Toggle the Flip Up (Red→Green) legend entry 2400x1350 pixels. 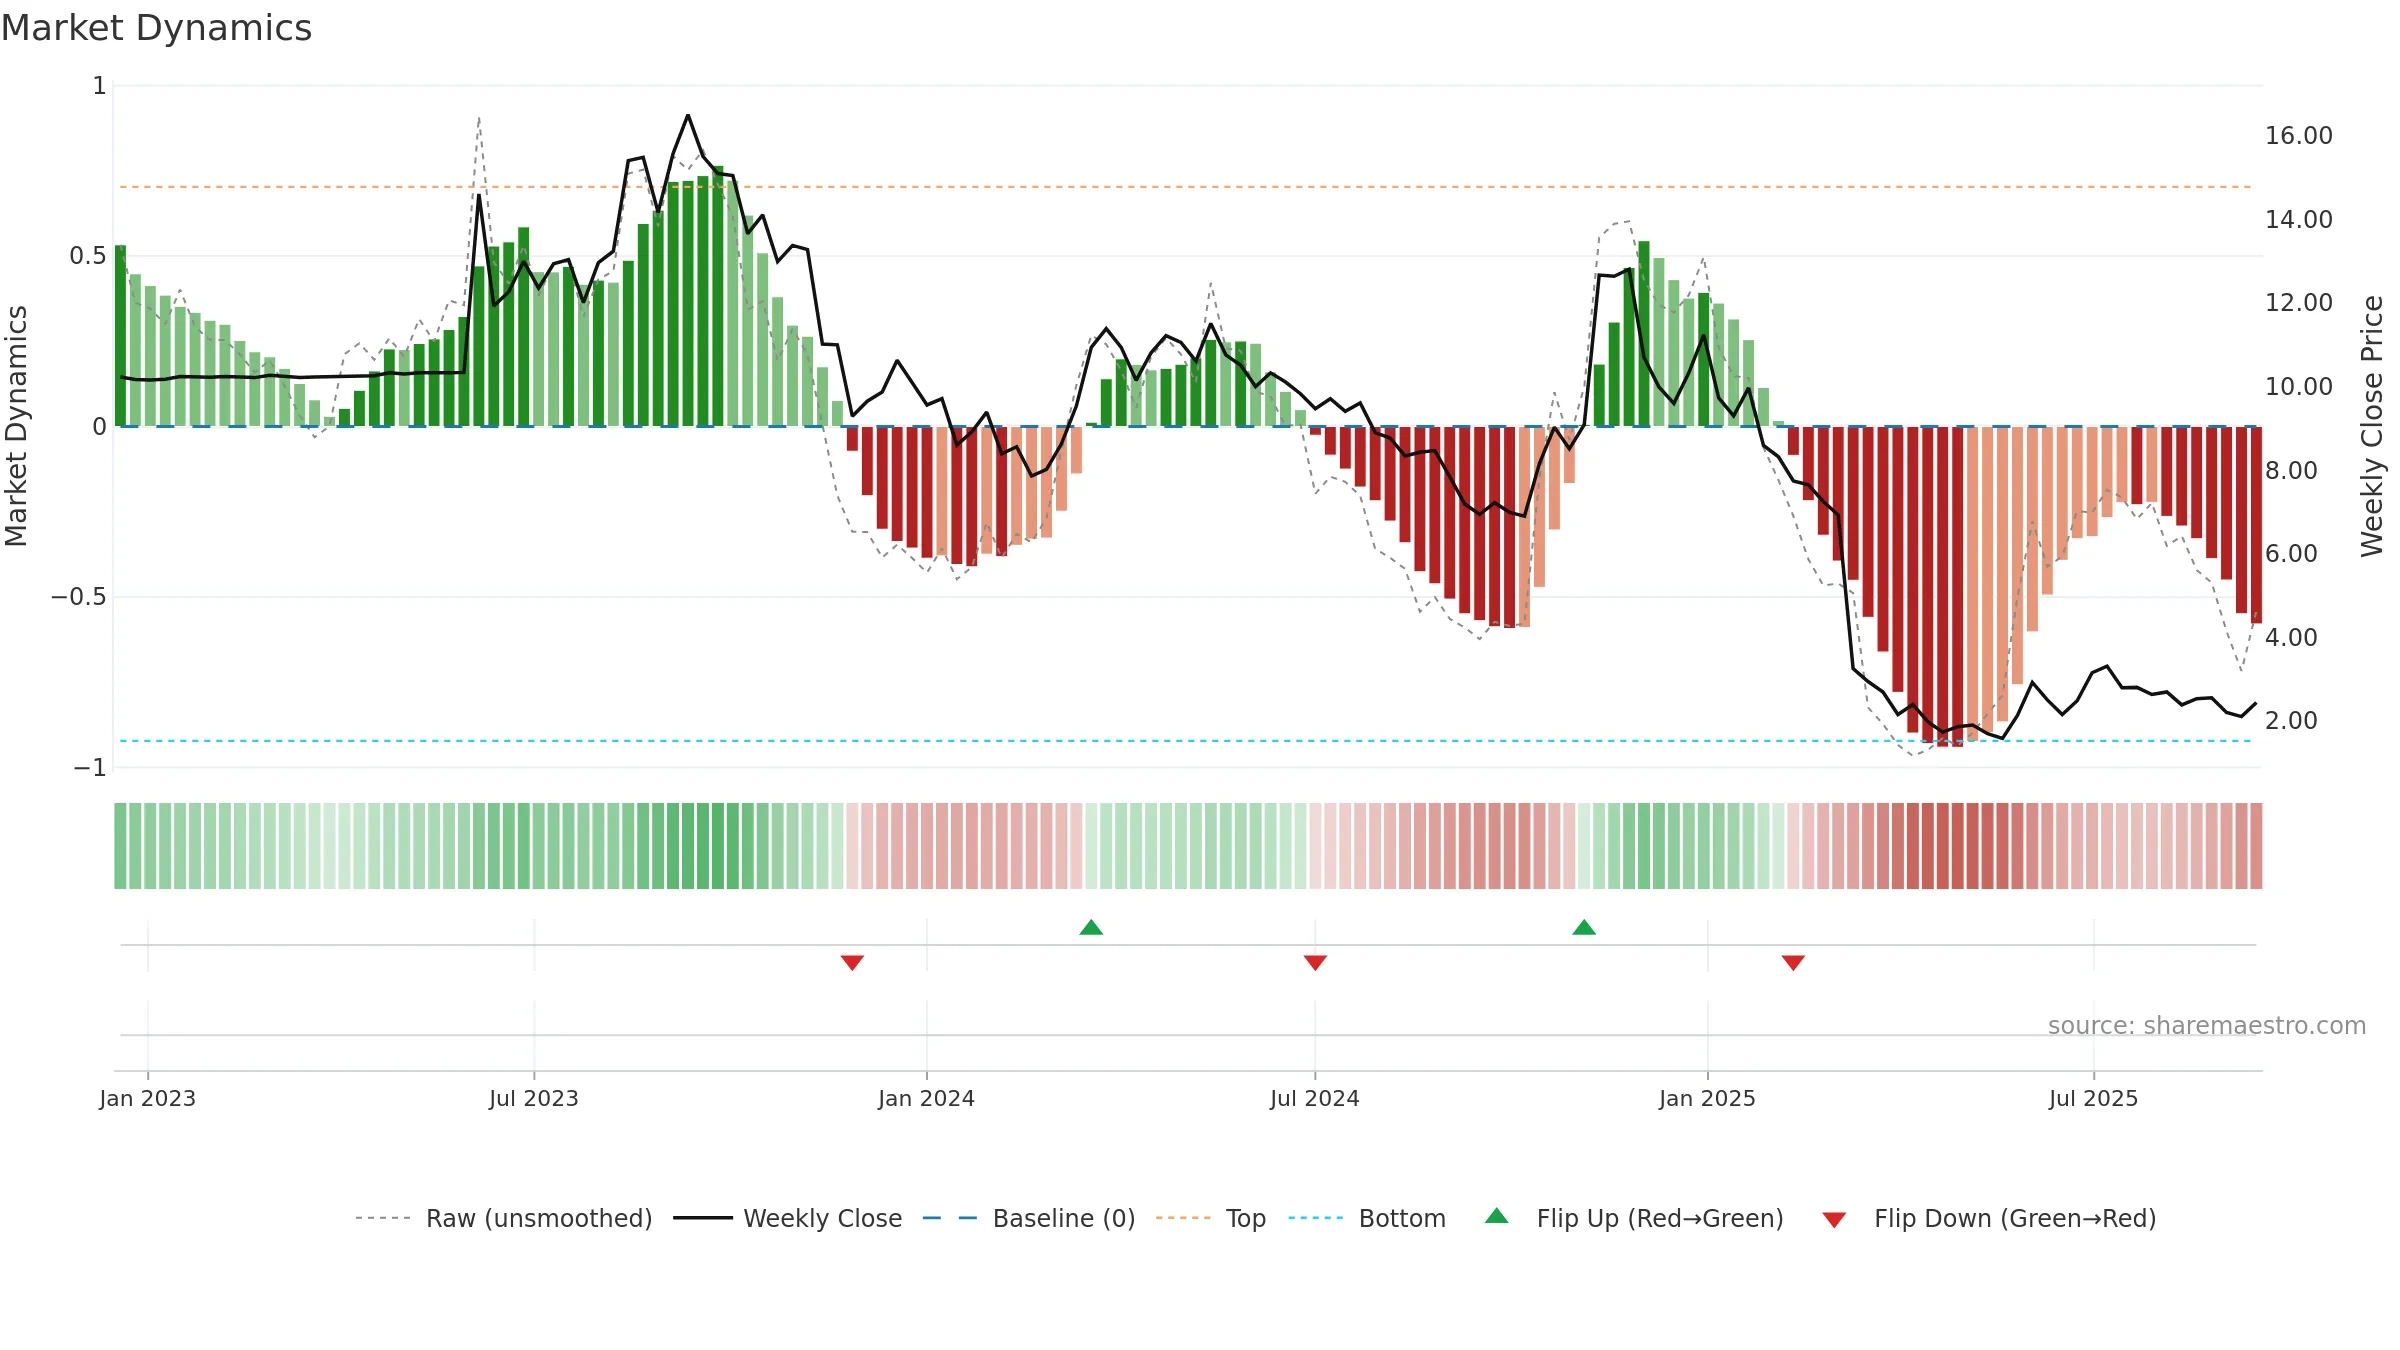coord(1634,1218)
